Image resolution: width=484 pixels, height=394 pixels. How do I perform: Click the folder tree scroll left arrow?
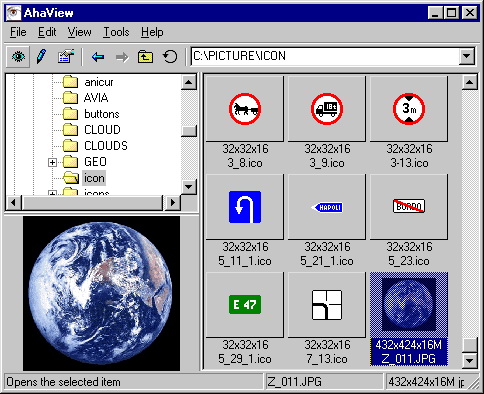(x=14, y=202)
